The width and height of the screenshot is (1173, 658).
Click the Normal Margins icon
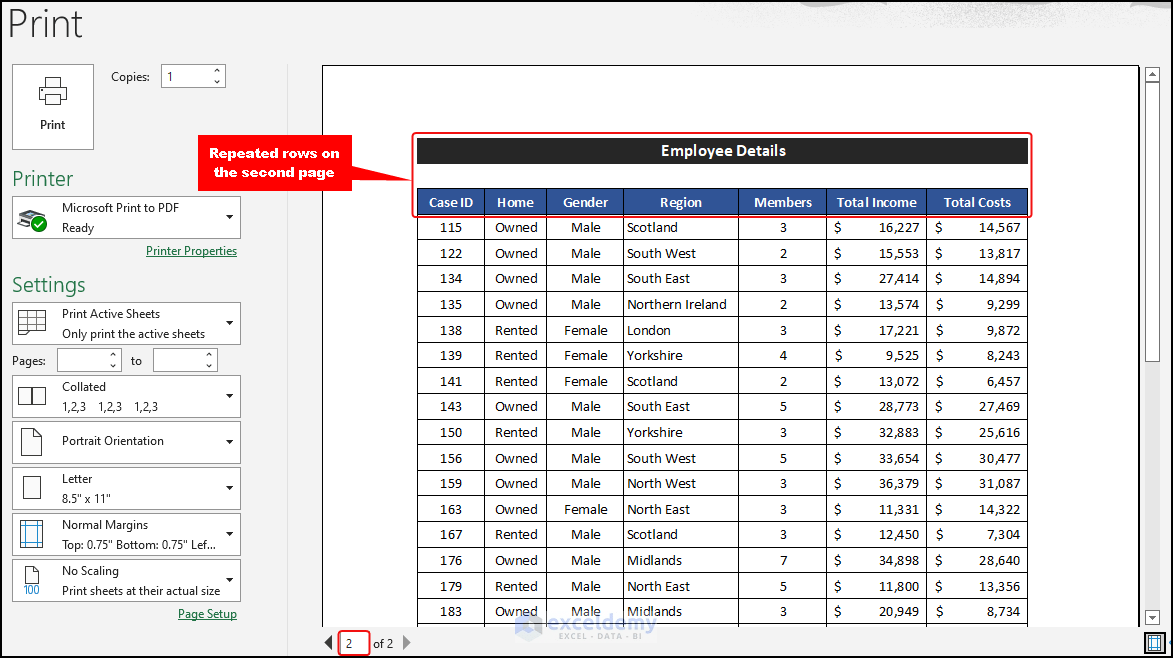click(x=32, y=534)
